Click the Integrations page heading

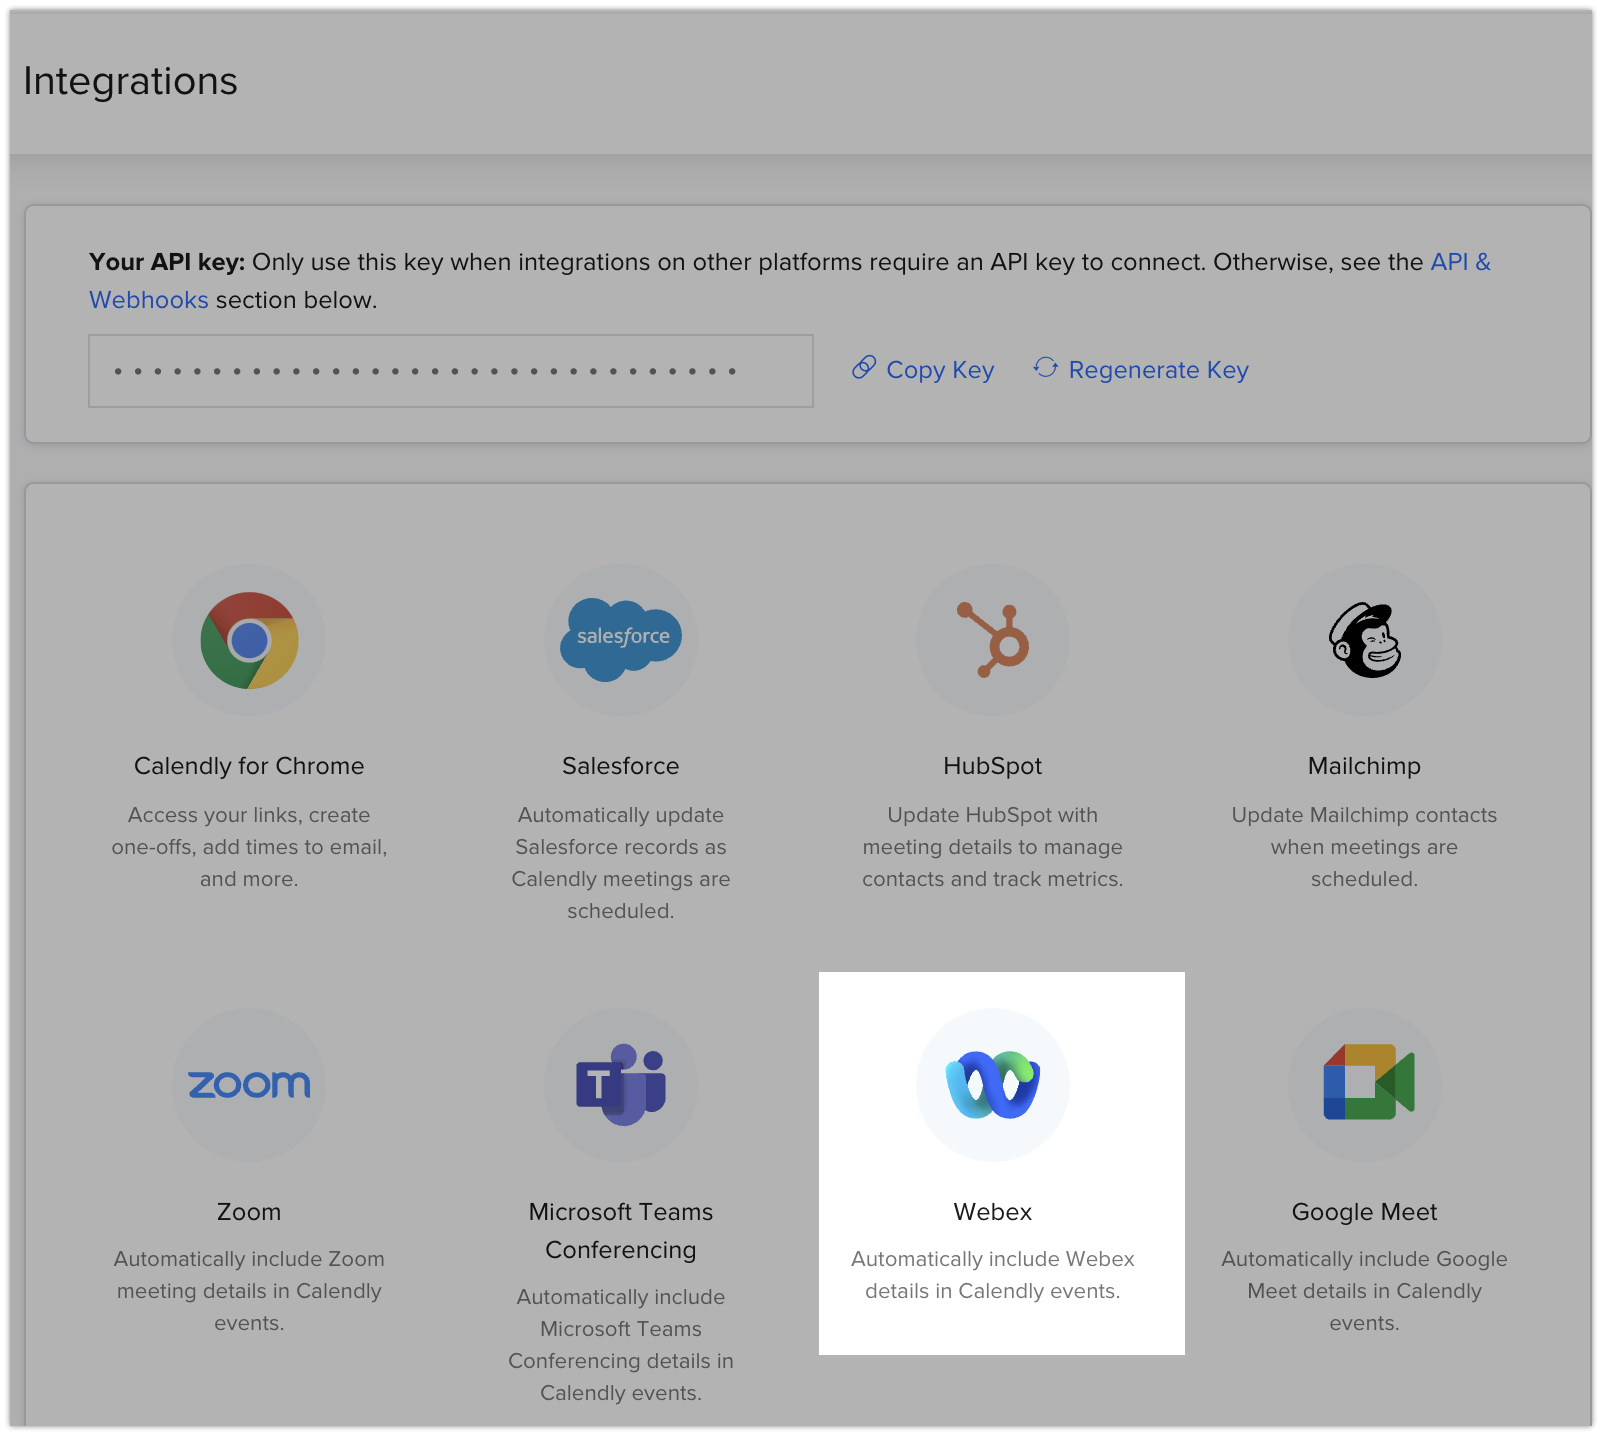click(x=130, y=81)
